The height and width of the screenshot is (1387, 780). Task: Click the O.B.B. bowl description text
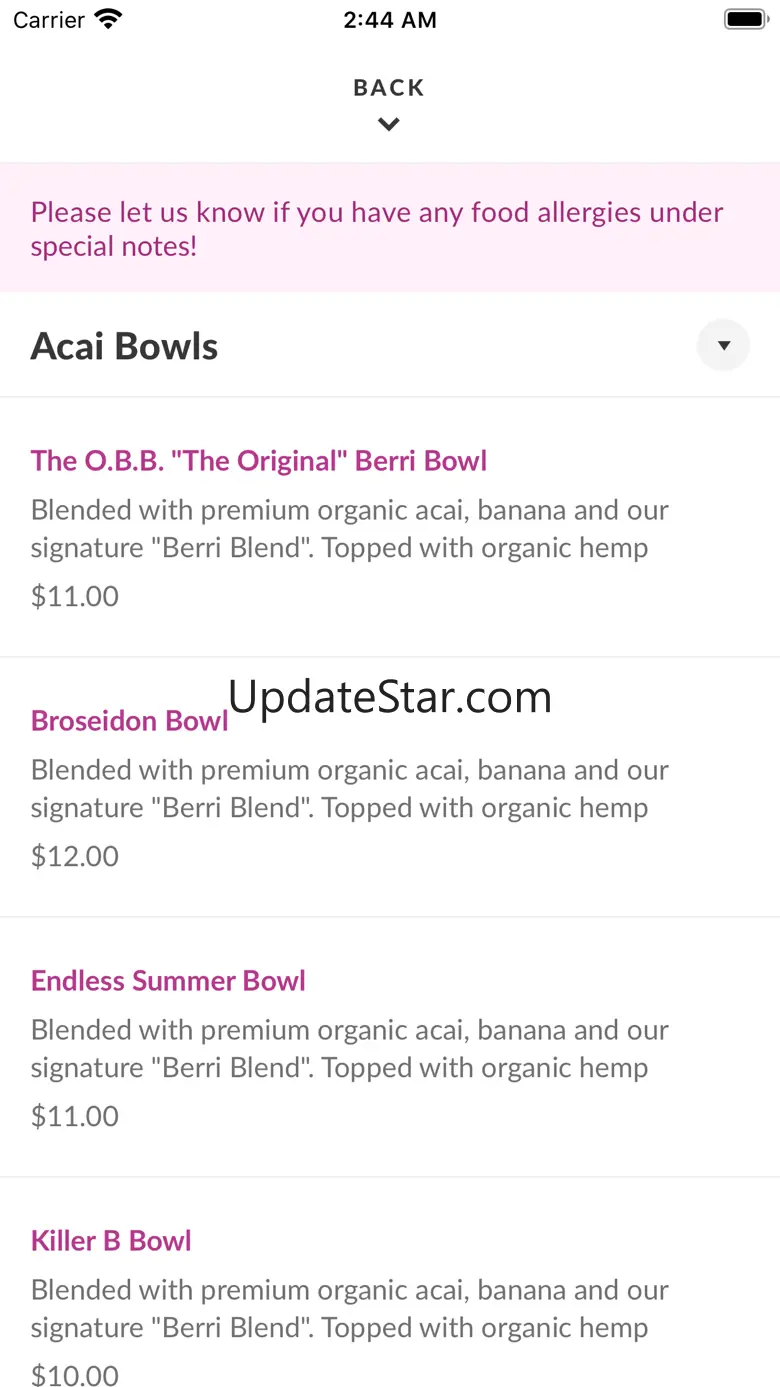349,528
